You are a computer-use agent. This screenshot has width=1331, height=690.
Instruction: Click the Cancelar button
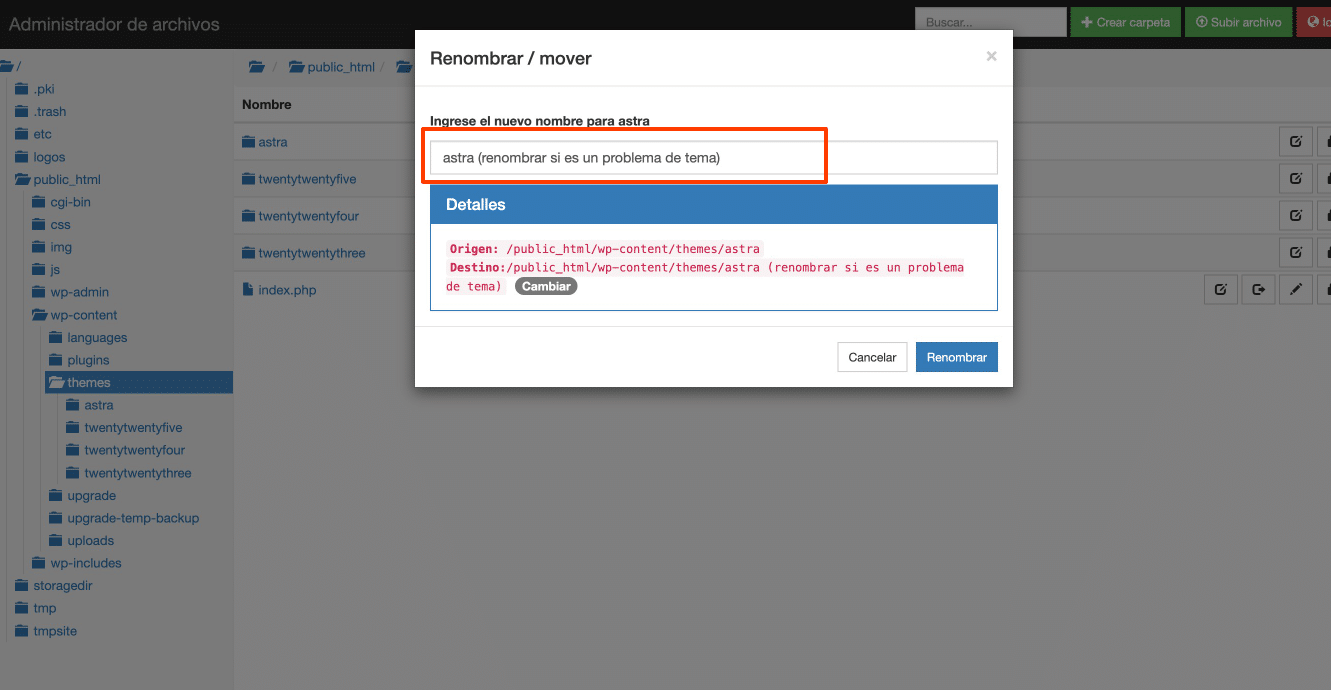pyautogui.click(x=872, y=357)
